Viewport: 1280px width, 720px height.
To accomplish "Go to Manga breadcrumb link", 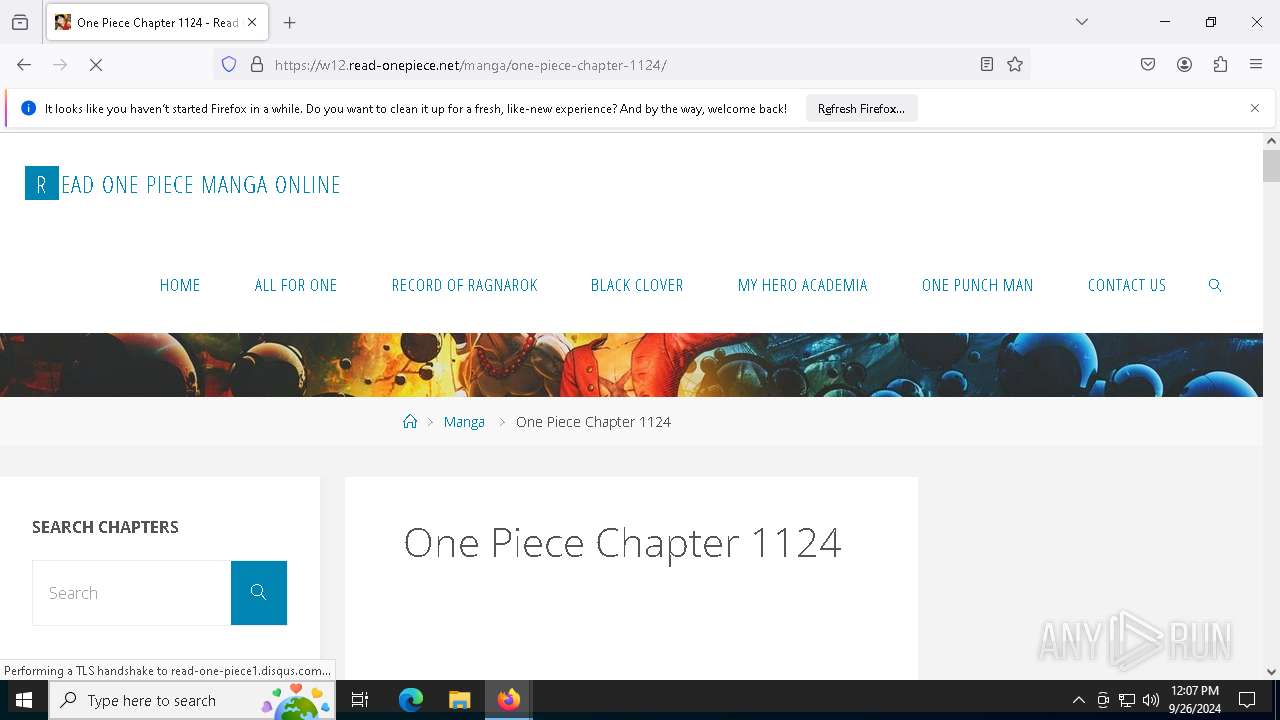I will tap(464, 422).
